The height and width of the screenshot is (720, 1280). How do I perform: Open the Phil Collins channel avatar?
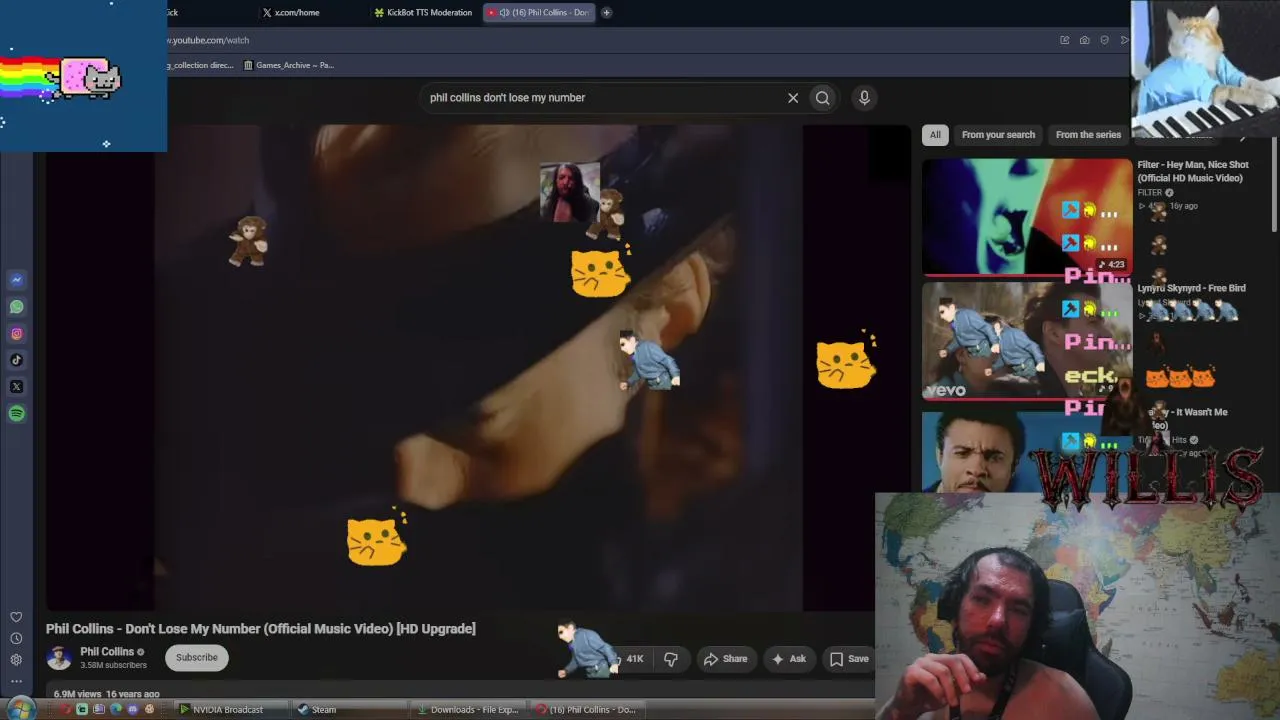coord(59,658)
